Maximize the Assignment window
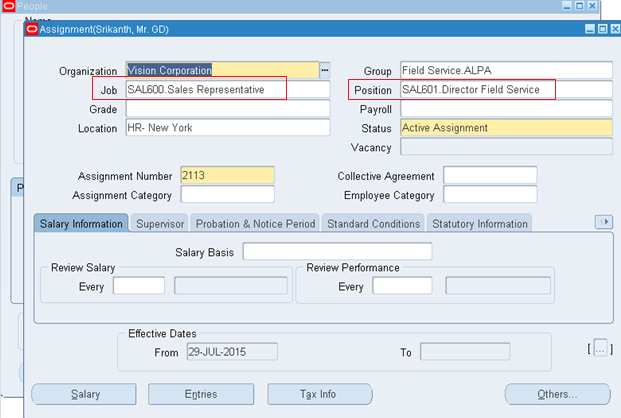 tap(601, 29)
